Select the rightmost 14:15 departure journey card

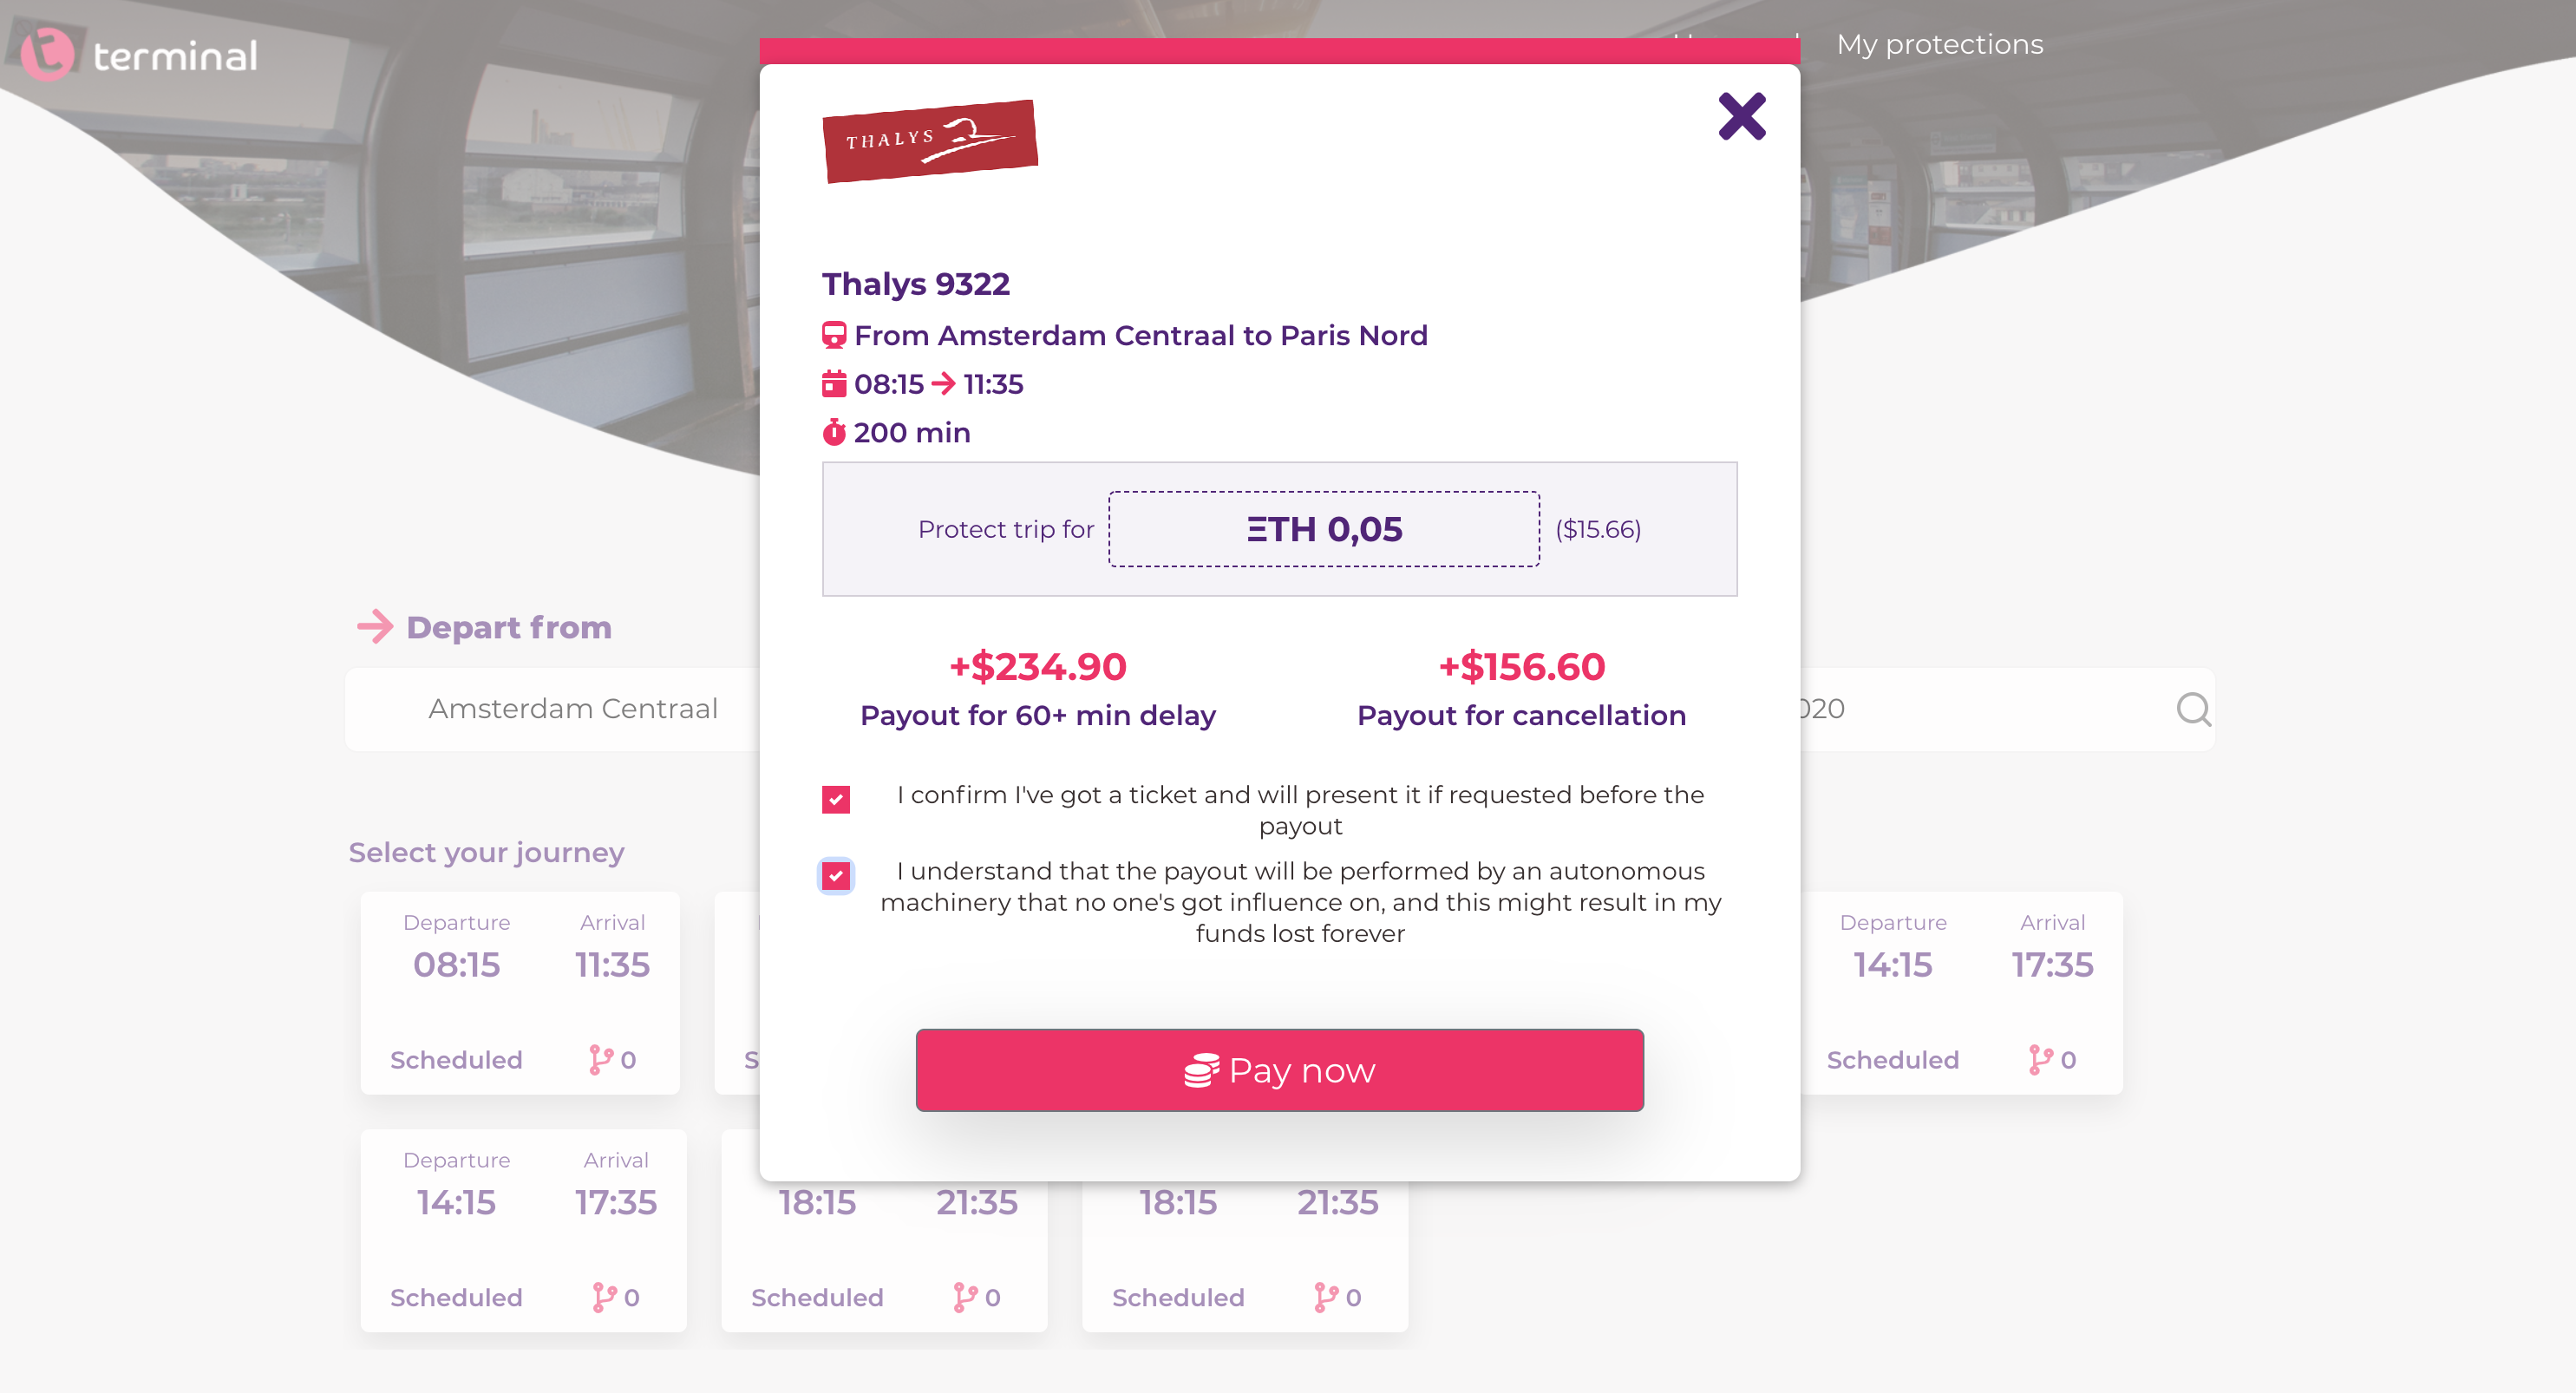(x=1960, y=993)
